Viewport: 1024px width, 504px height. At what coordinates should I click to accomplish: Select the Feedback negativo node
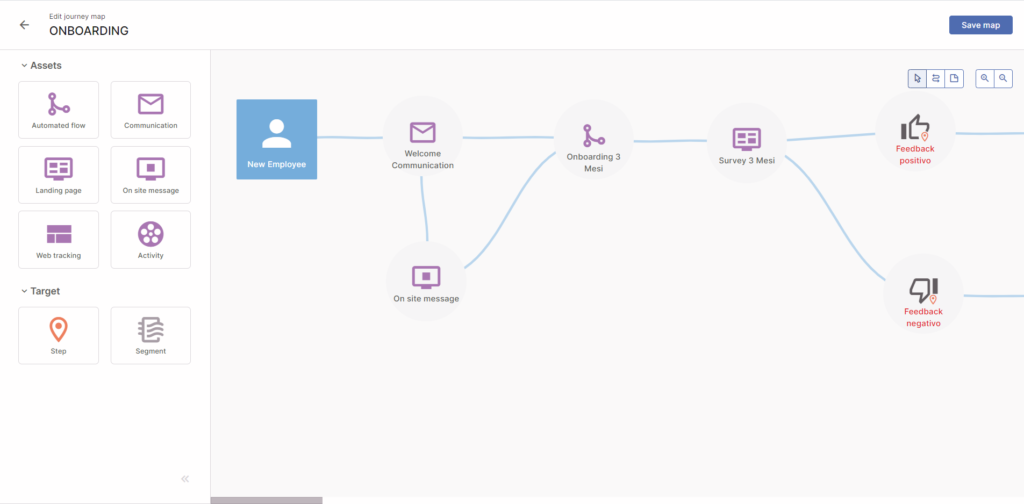(x=923, y=294)
